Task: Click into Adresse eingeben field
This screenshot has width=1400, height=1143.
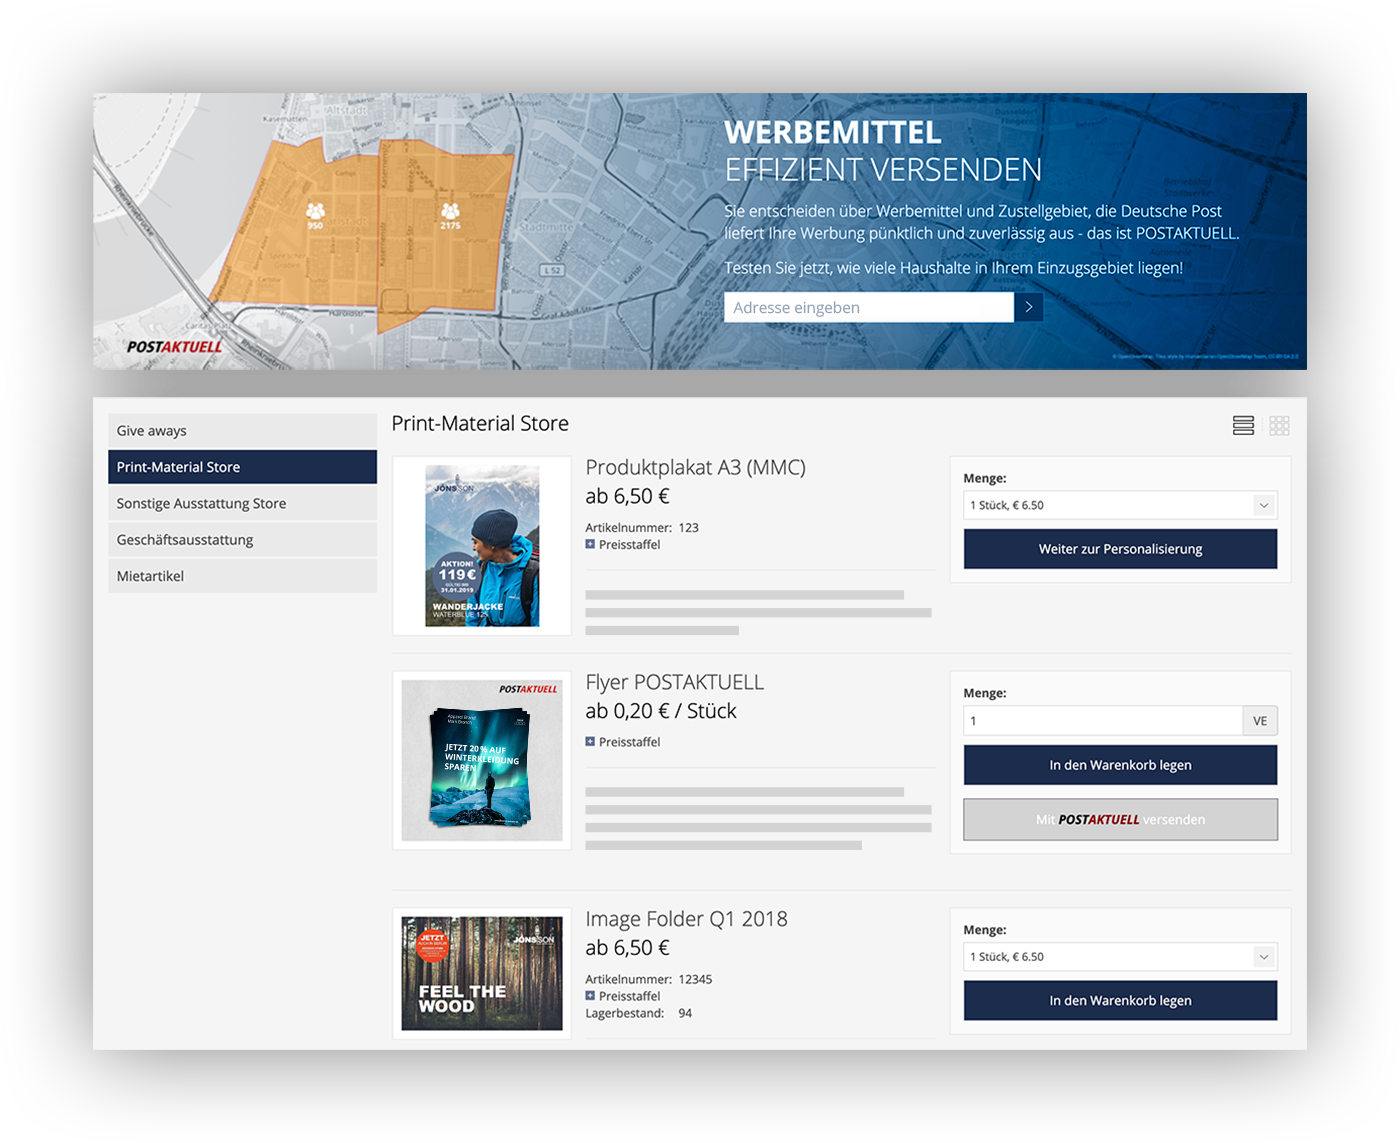Action: tap(868, 307)
